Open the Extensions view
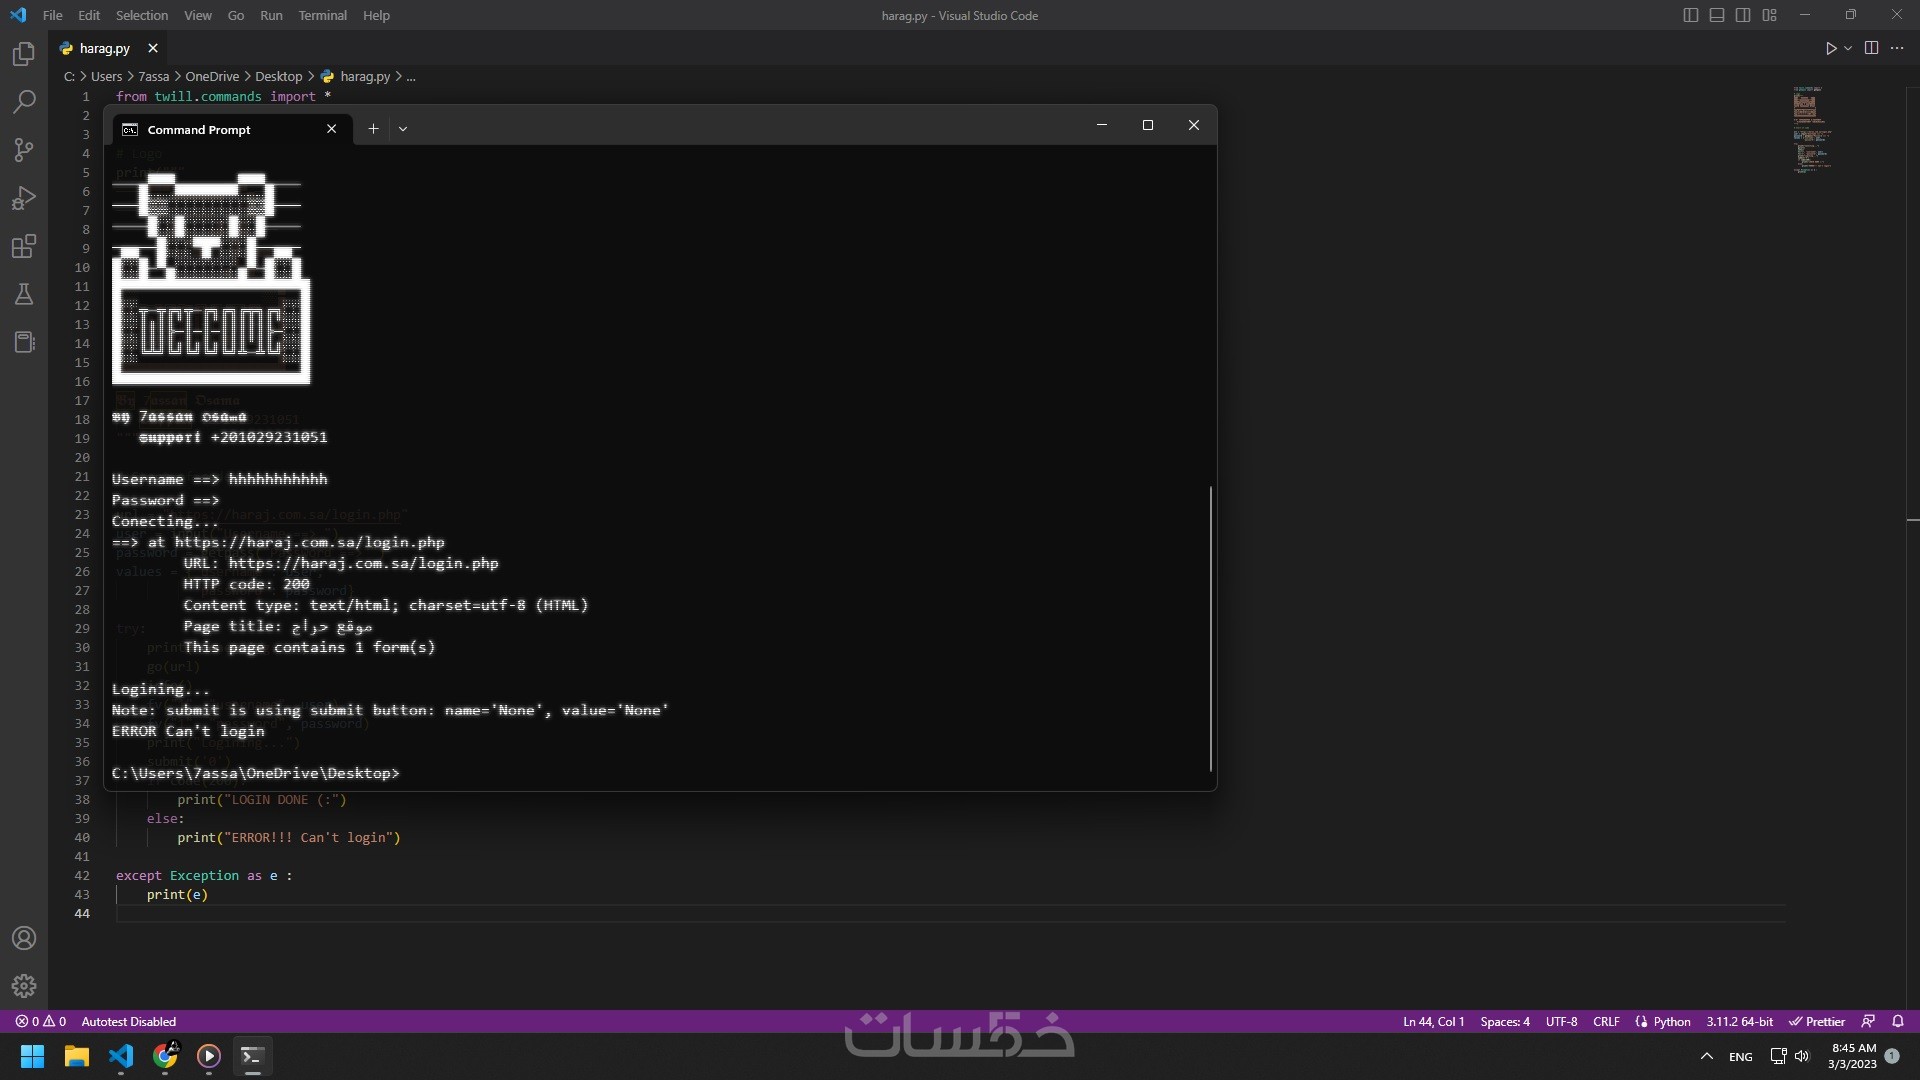The height and width of the screenshot is (1080, 1920). click(x=24, y=246)
